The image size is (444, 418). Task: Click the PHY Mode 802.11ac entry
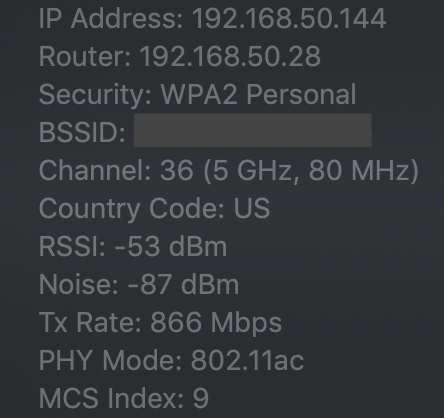tap(171, 360)
